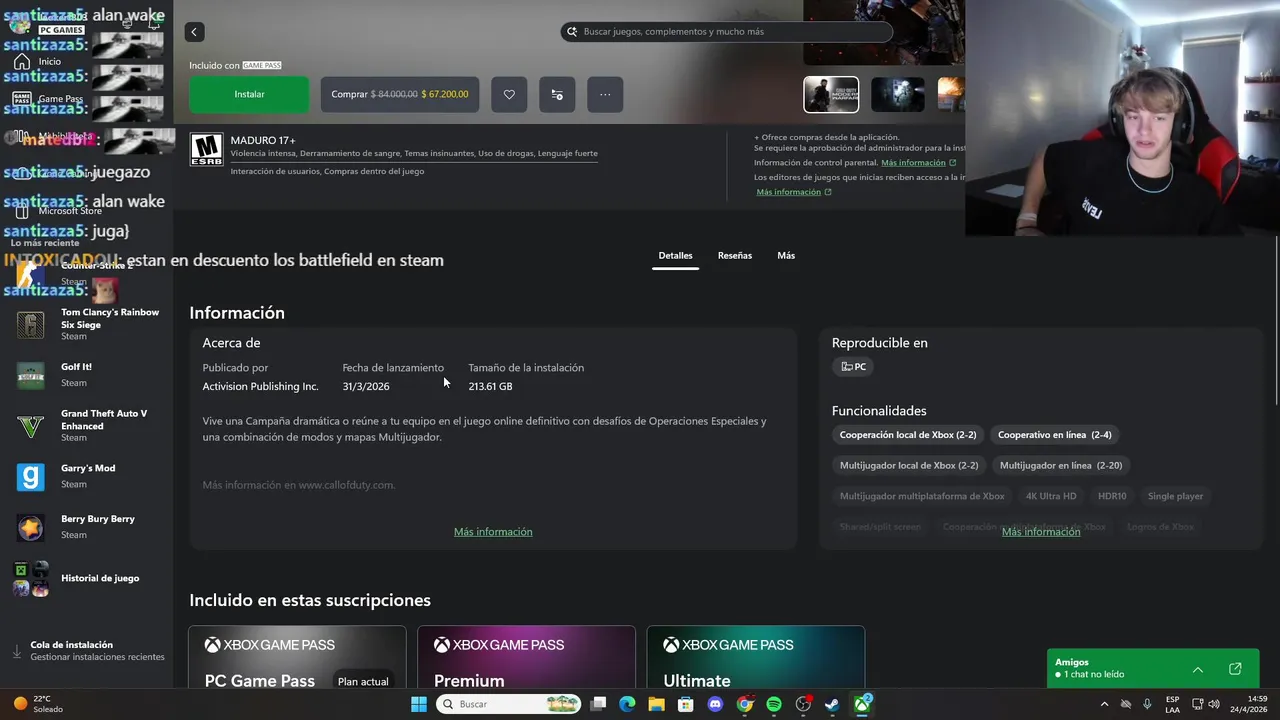Add game to wishlist heart icon

(509, 94)
